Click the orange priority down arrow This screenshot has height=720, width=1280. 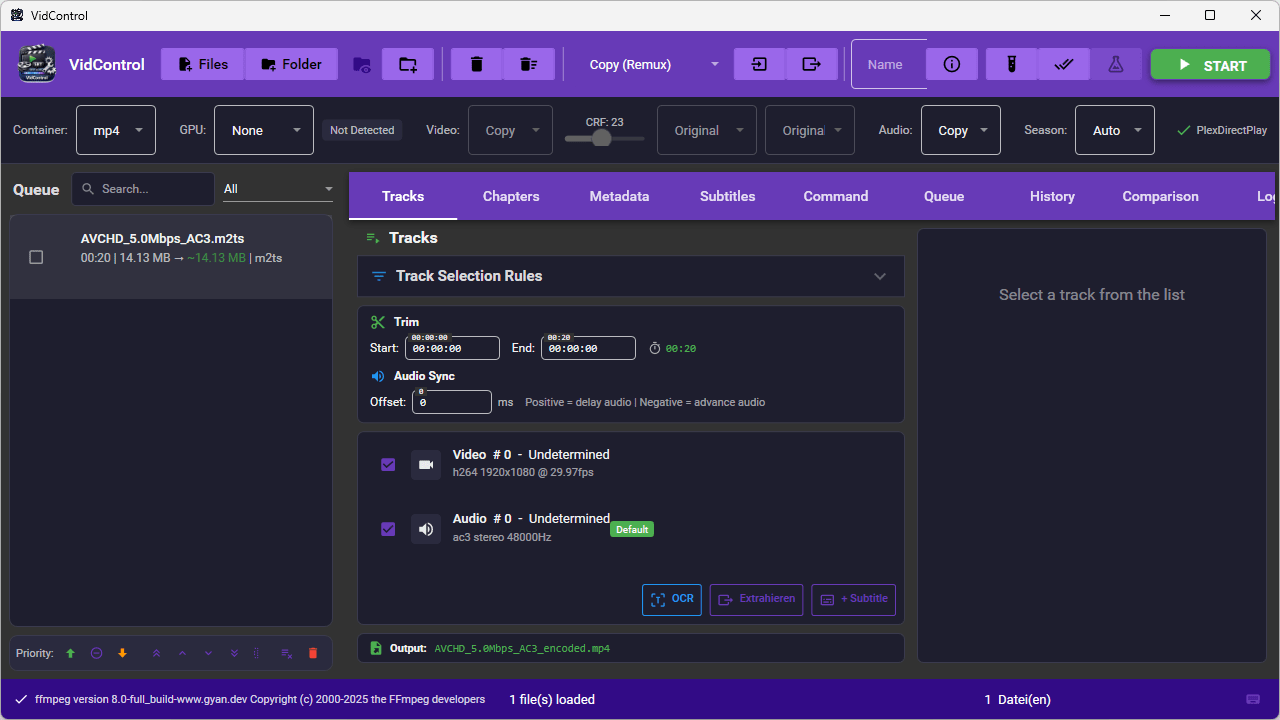pyautogui.click(x=123, y=653)
